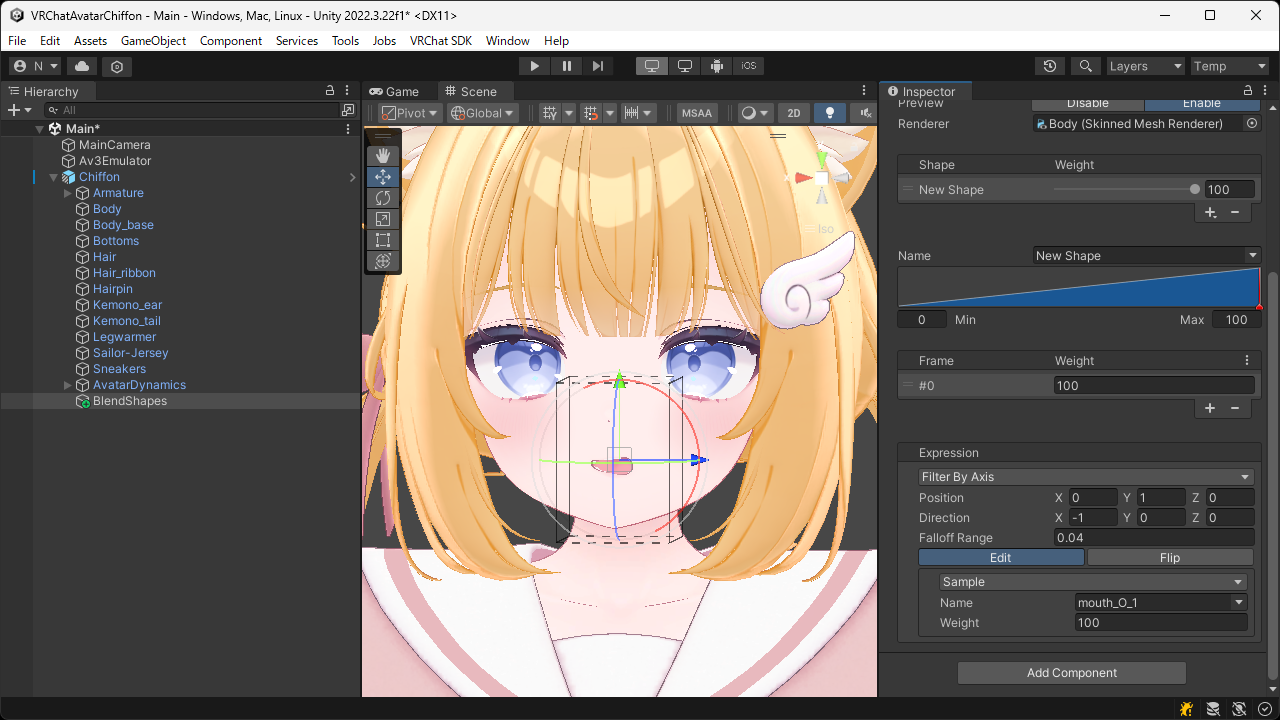Open the Filter By Axis dropdown
This screenshot has height=720, width=1280.
click(x=1085, y=477)
